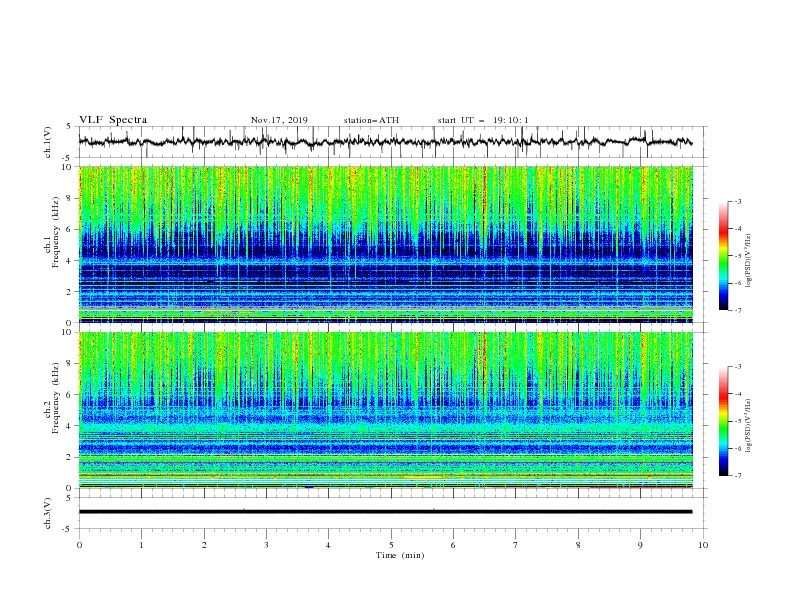Click "-5" on the ch.2 colorbar
The image size is (792, 612).
tap(737, 421)
